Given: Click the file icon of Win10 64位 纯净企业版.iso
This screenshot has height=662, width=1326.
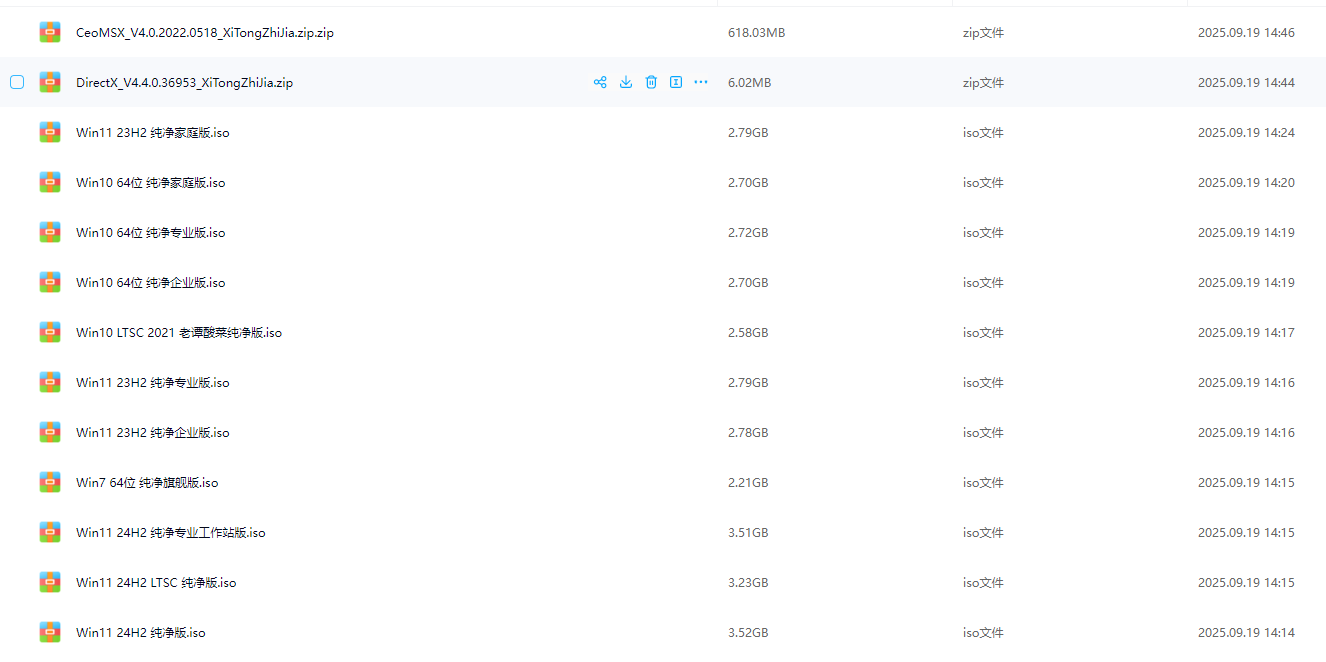Looking at the screenshot, I should coord(50,282).
